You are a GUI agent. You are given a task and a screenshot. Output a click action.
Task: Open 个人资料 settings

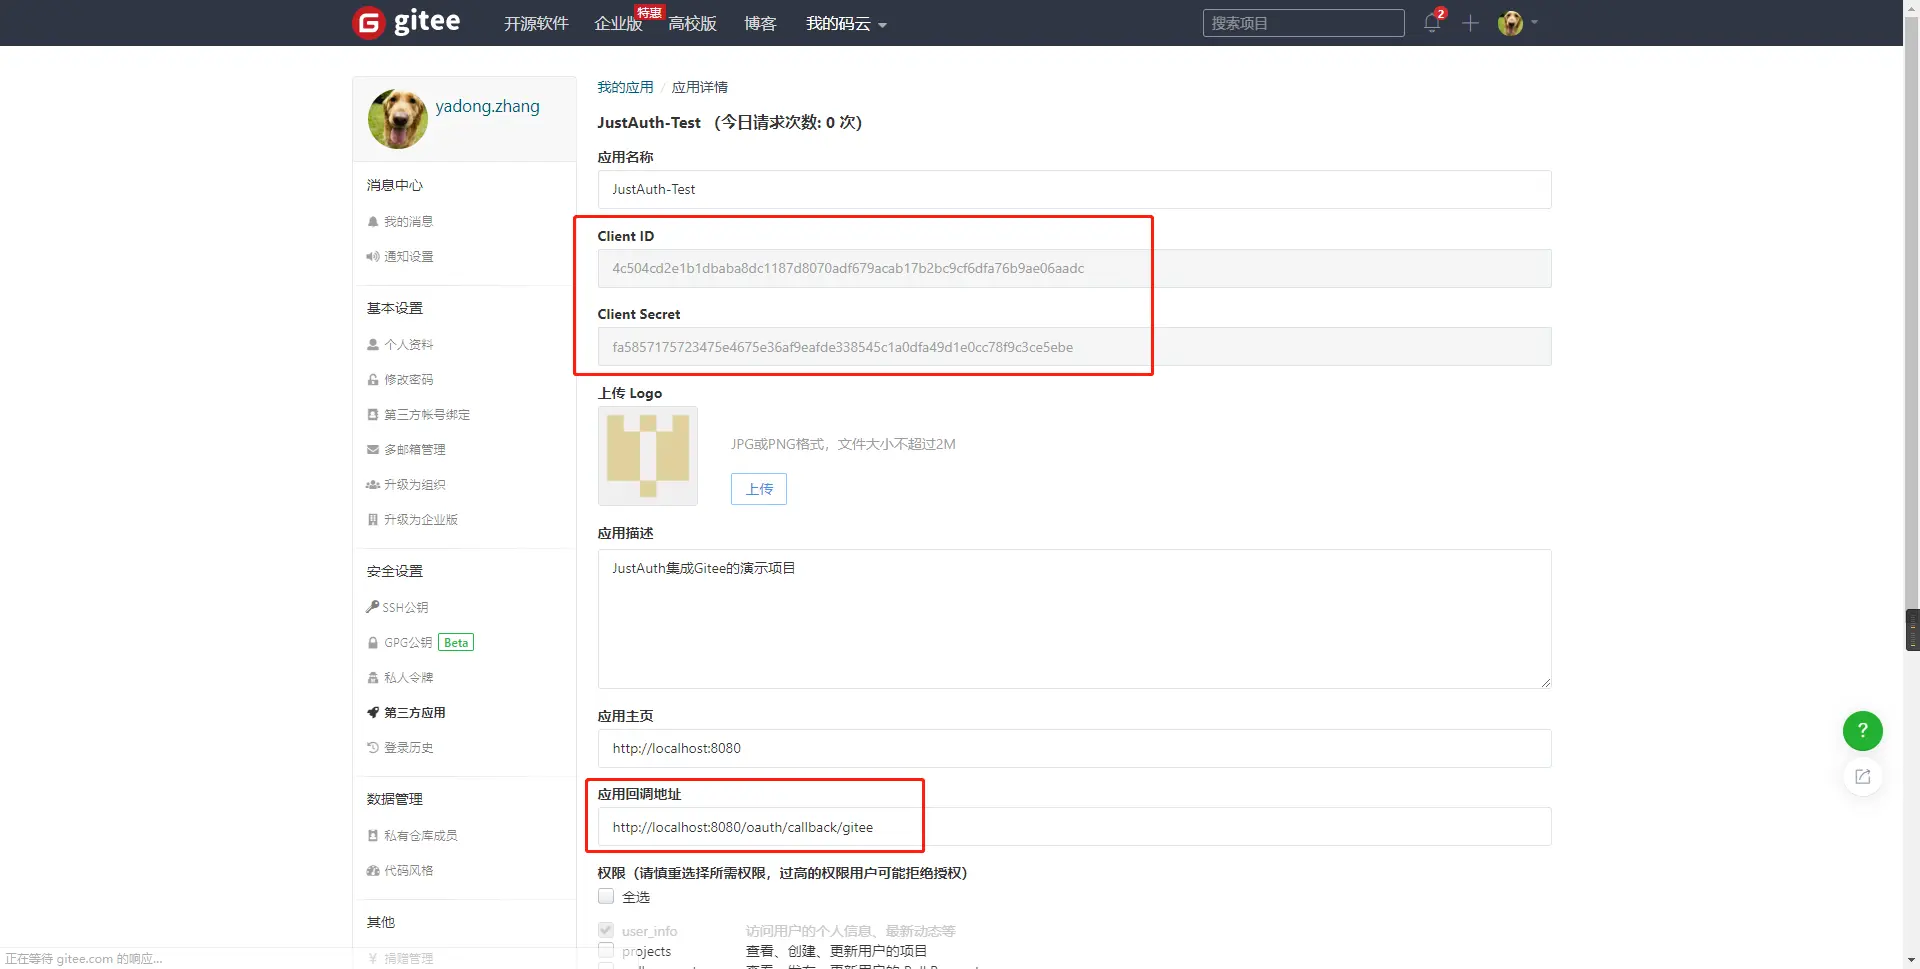tap(409, 345)
